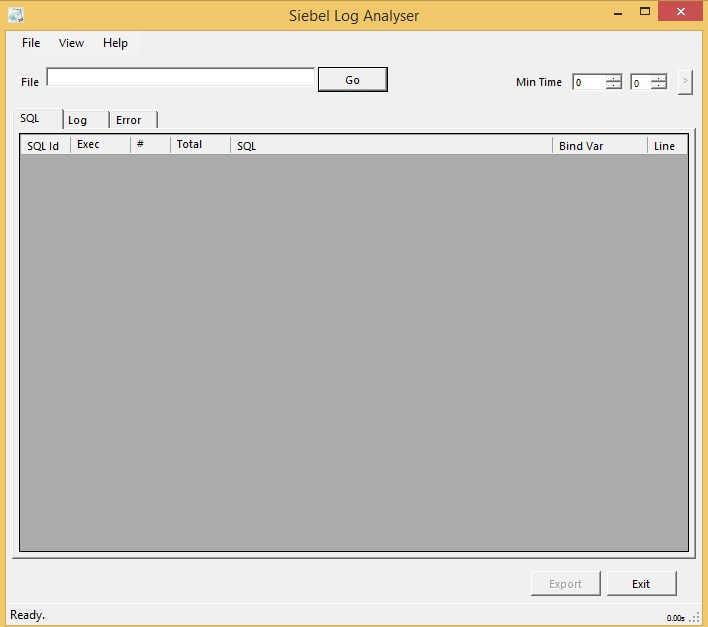This screenshot has height=627, width=708.
Task: Sort by the Exec column header
Action: coord(100,144)
